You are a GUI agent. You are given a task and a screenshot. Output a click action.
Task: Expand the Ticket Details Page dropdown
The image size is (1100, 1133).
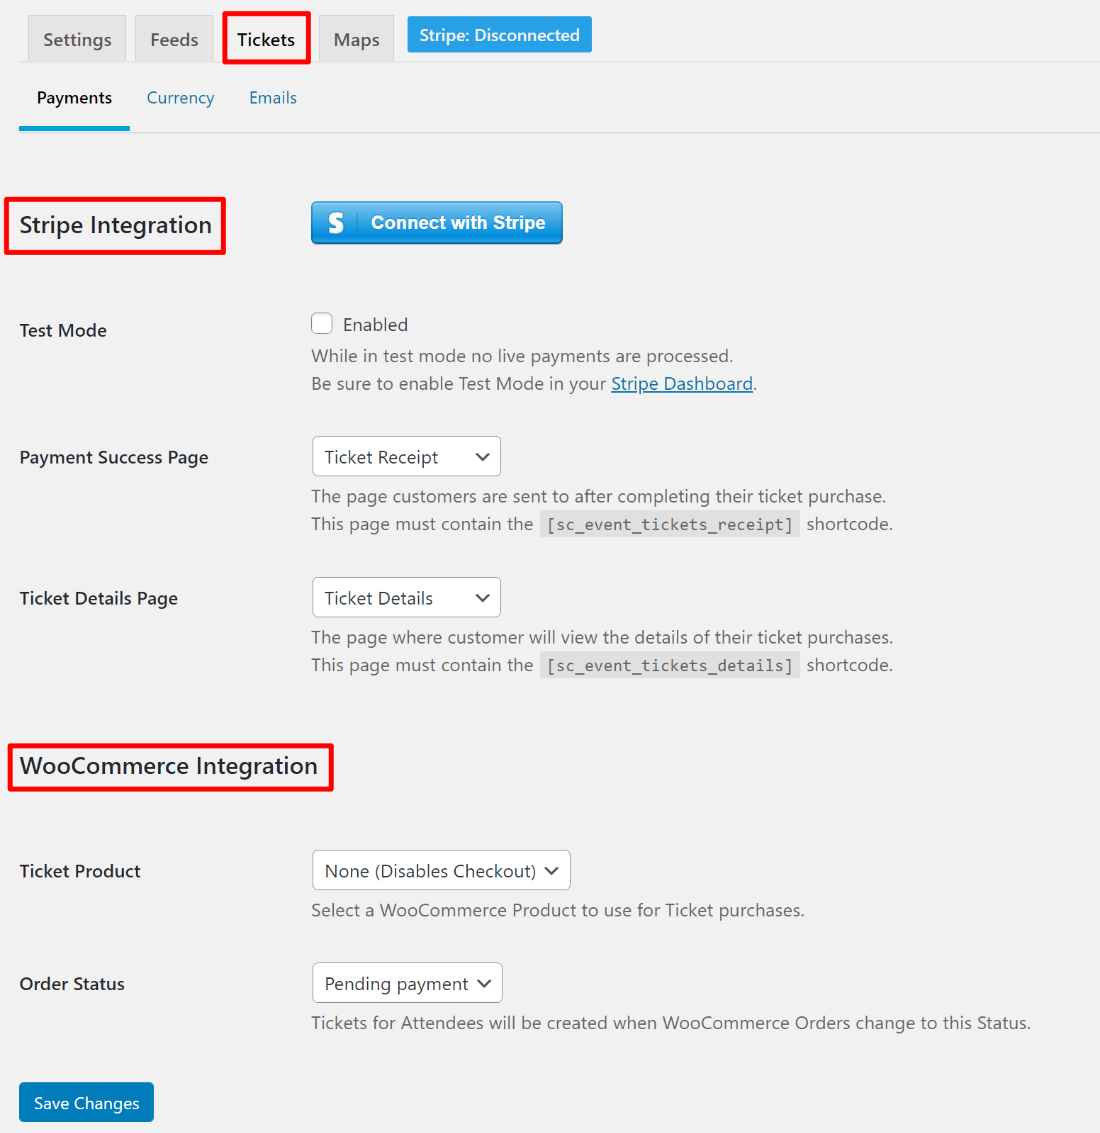(406, 598)
